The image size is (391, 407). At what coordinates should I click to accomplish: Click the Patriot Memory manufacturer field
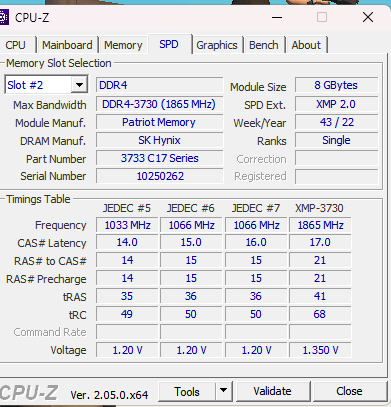click(159, 122)
